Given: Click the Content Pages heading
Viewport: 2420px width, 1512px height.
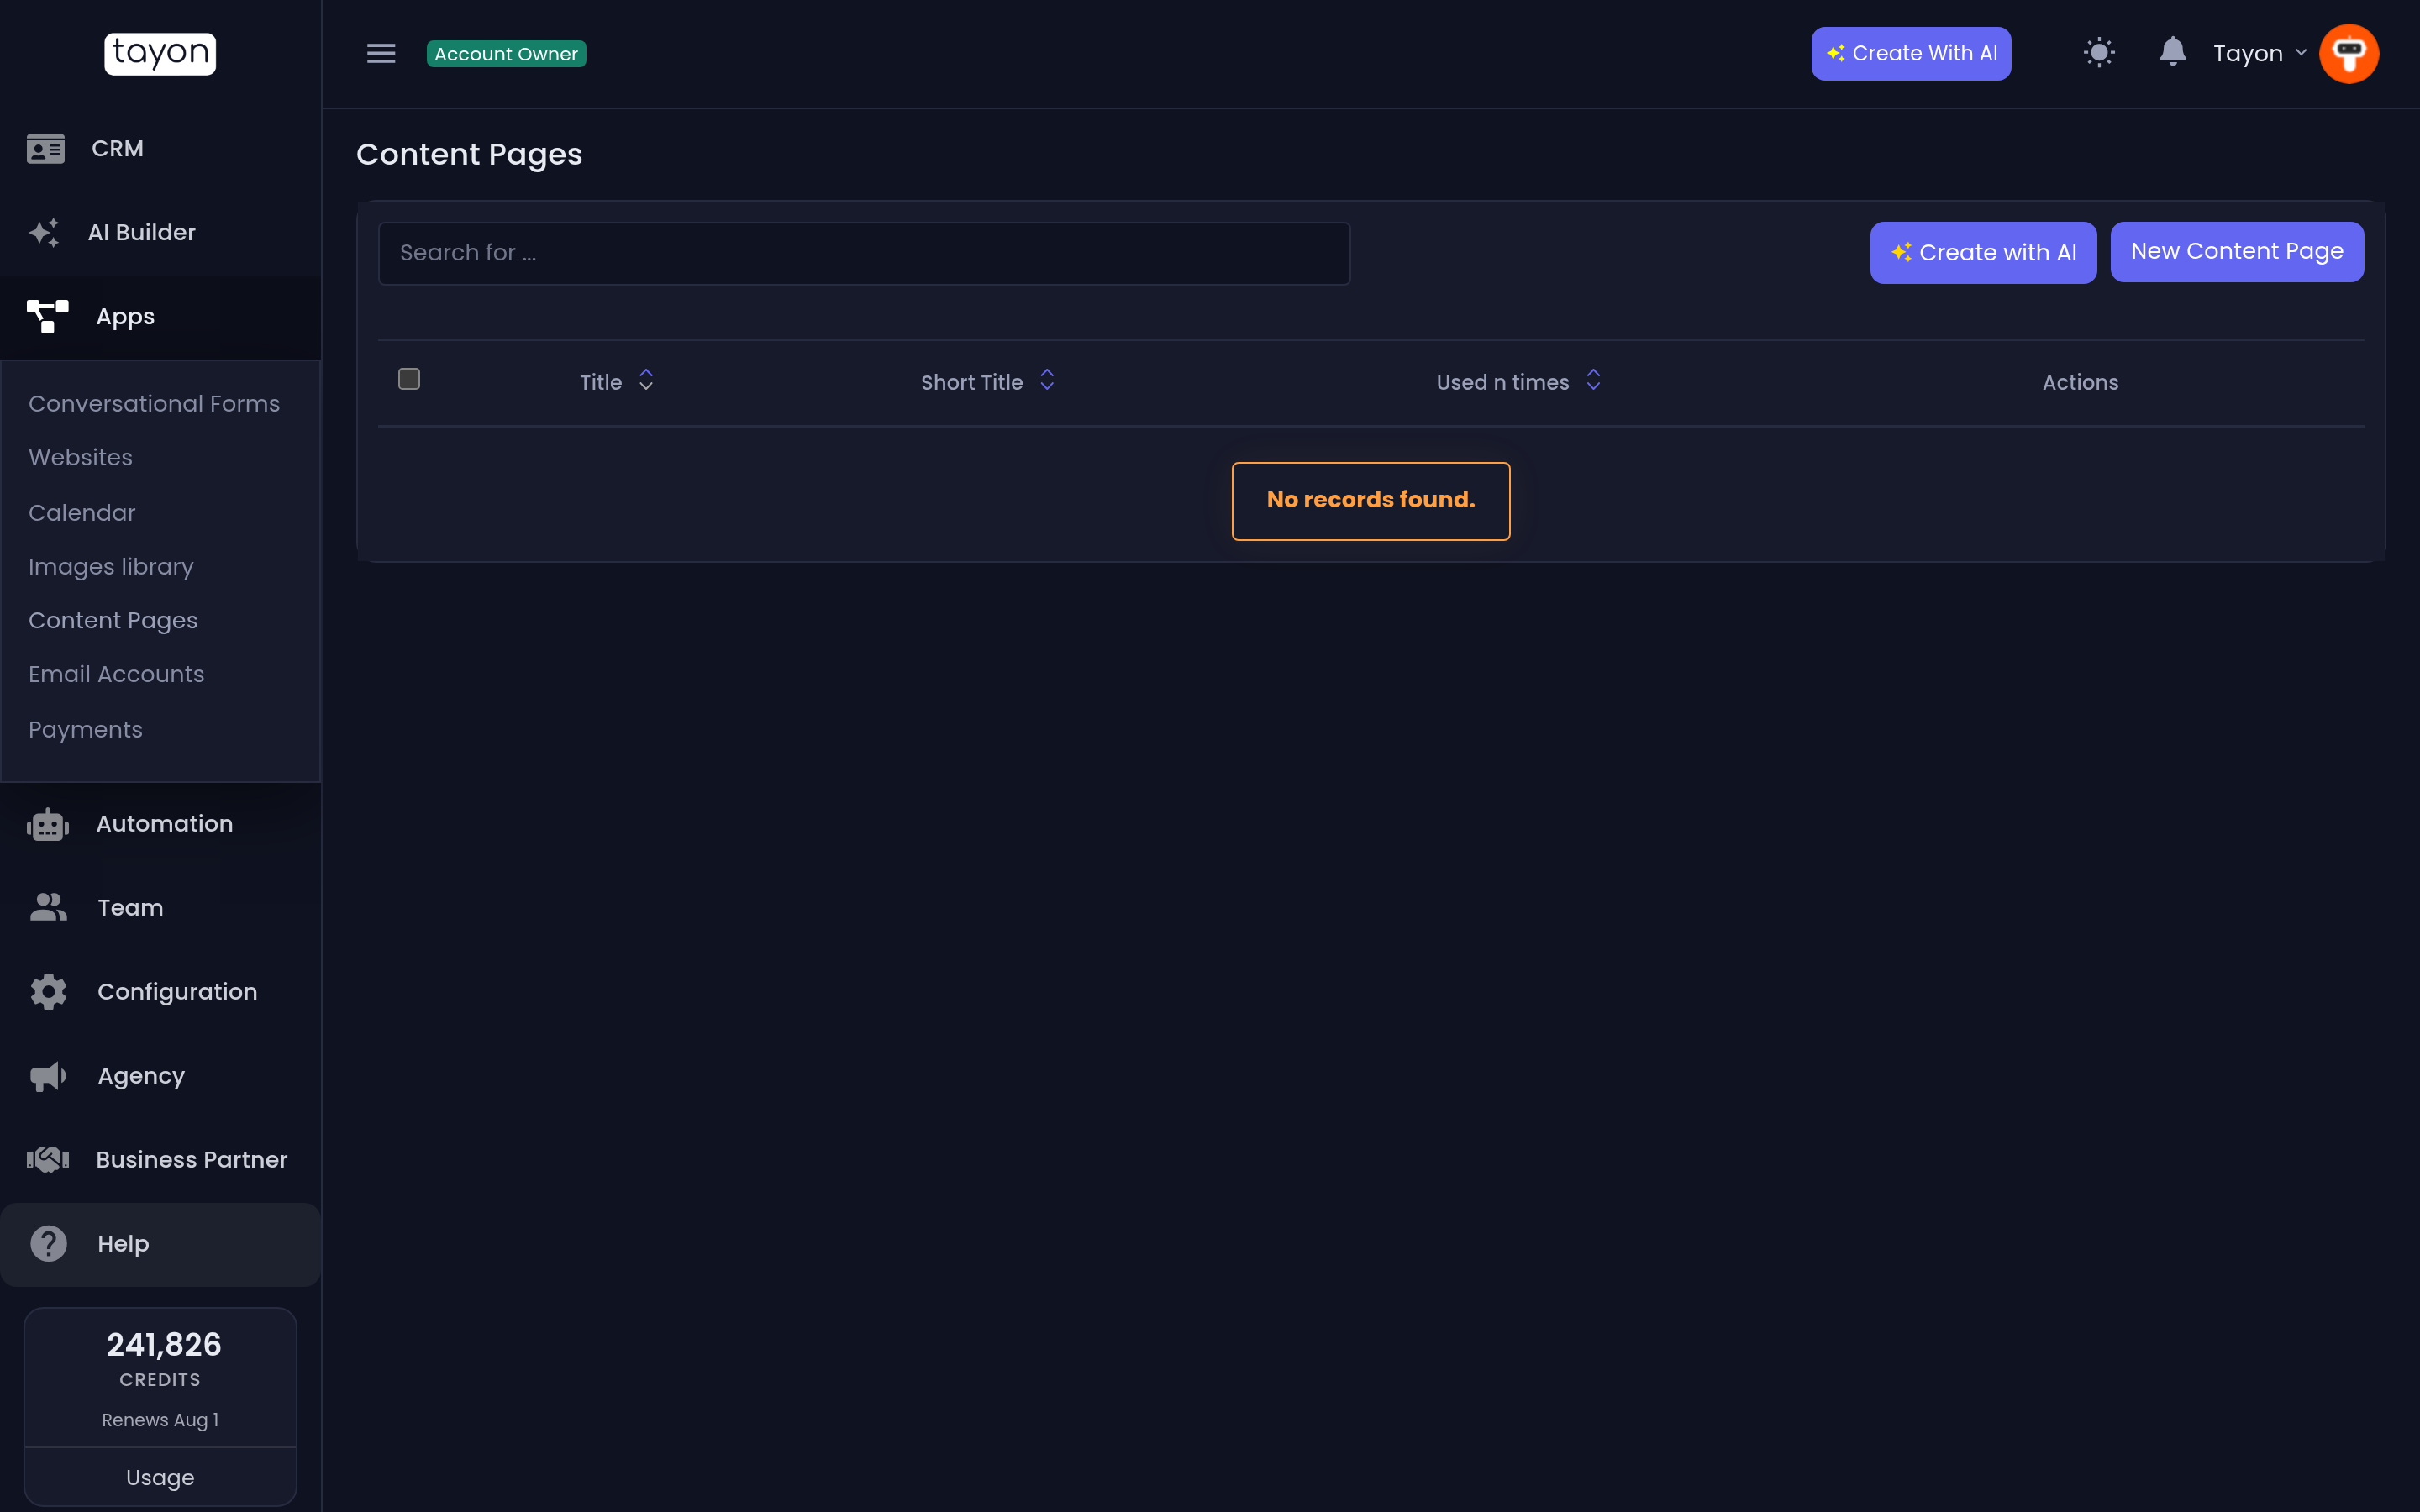Looking at the screenshot, I should (x=469, y=155).
